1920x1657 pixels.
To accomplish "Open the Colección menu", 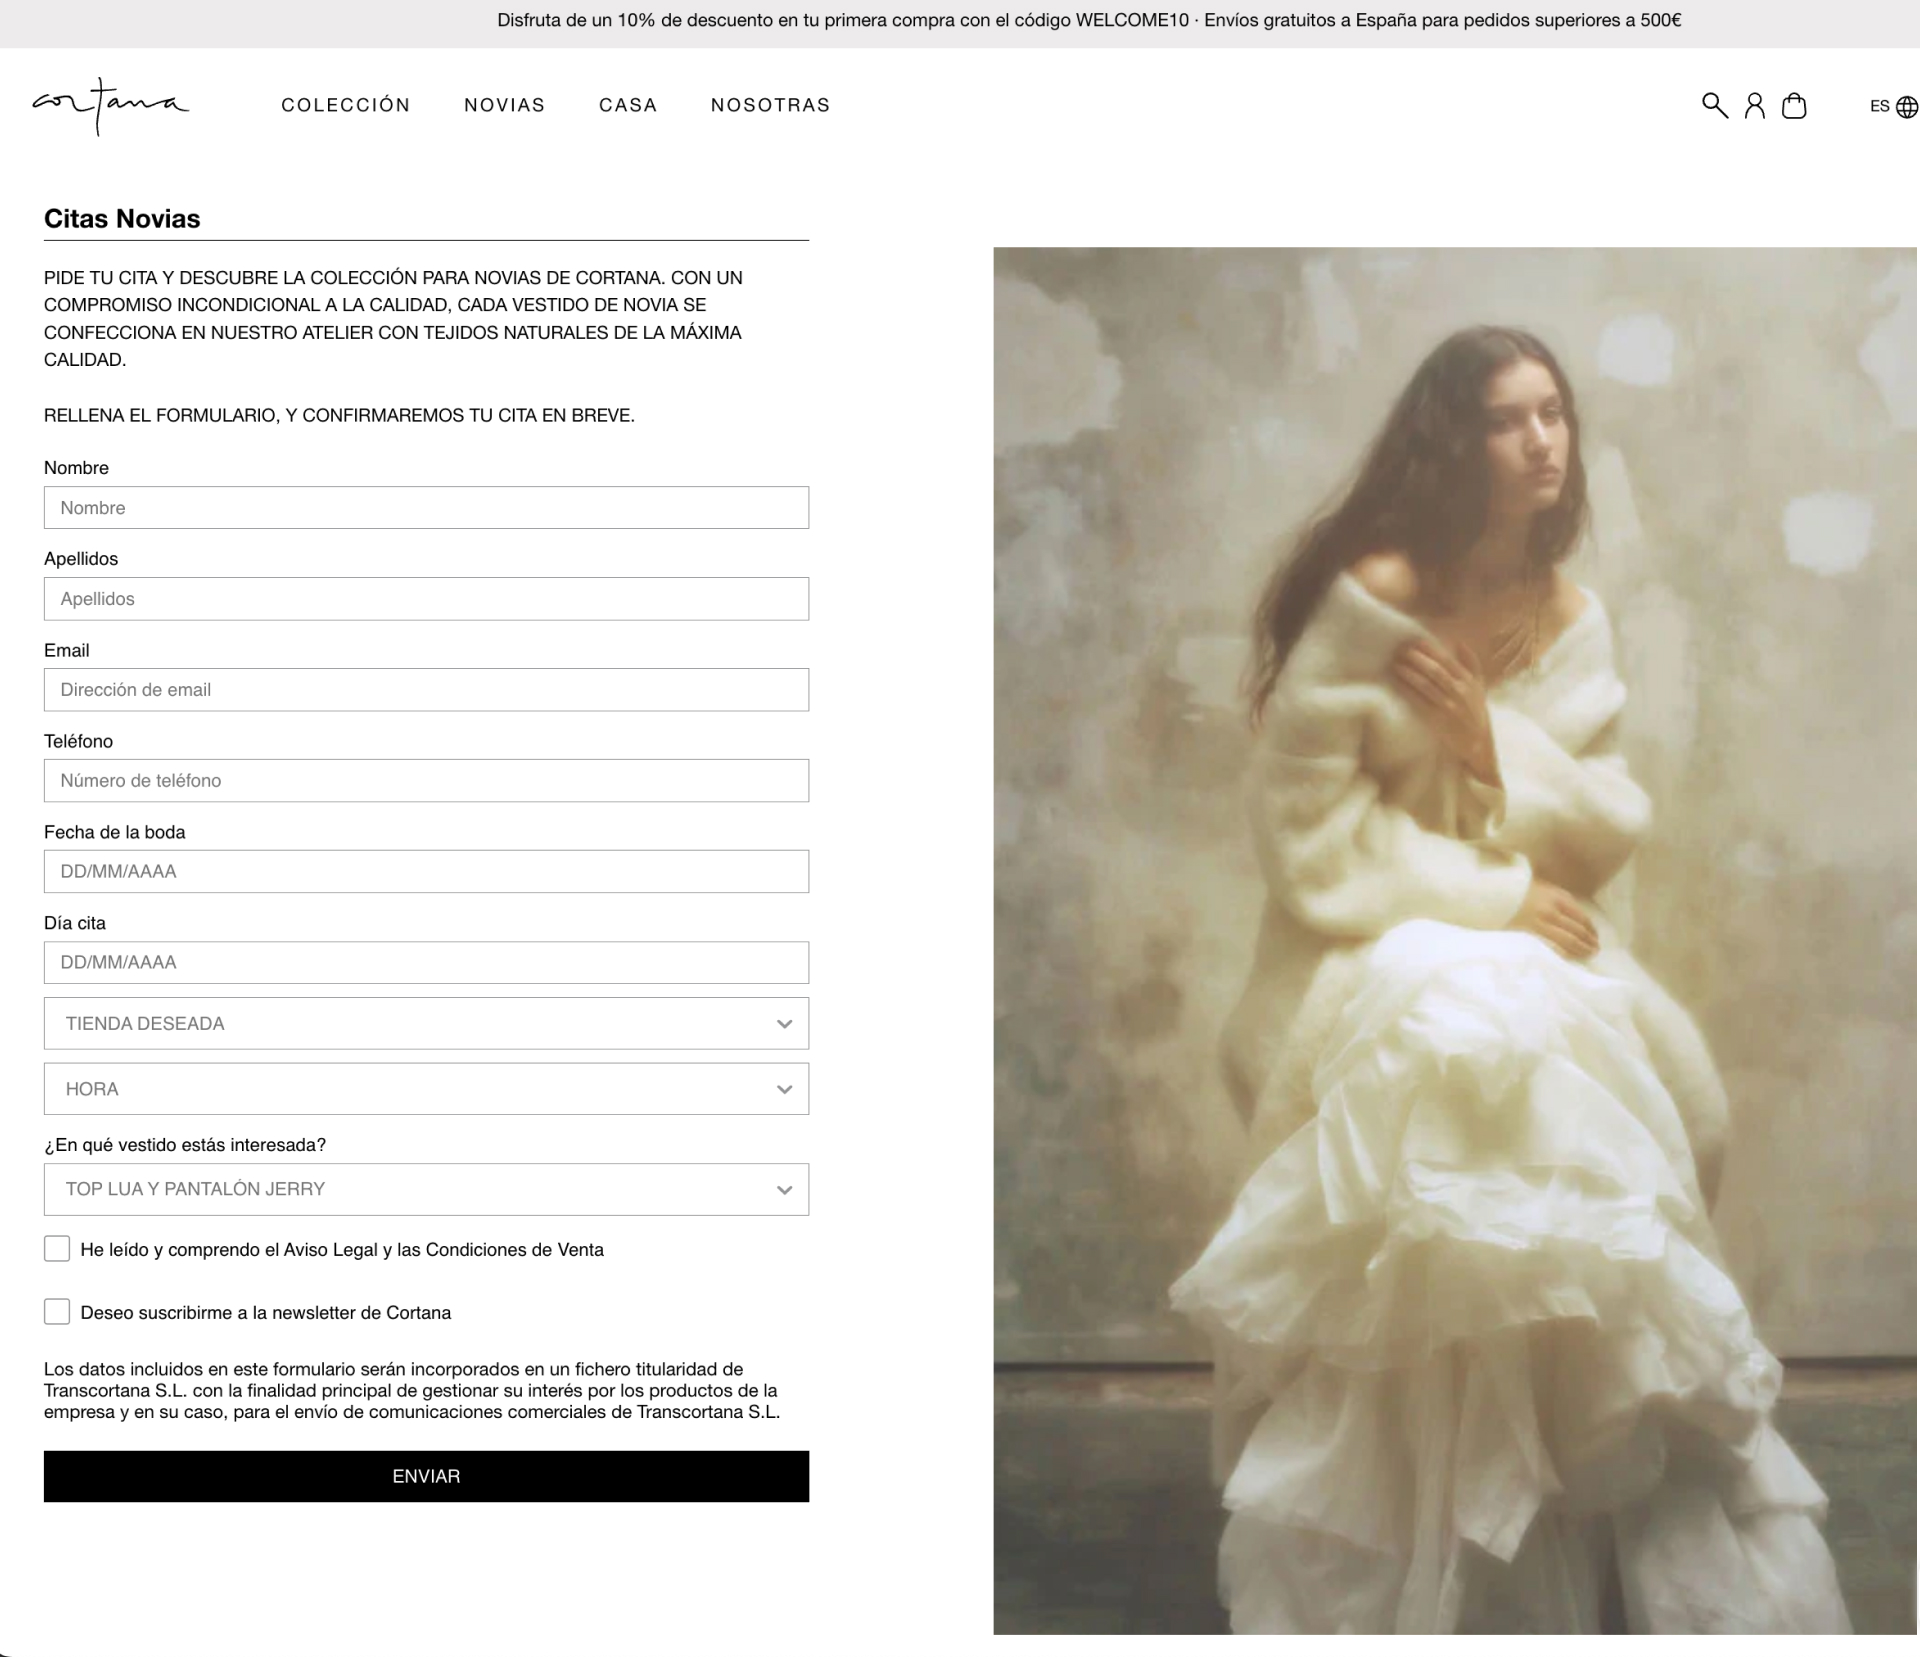I will (x=346, y=105).
